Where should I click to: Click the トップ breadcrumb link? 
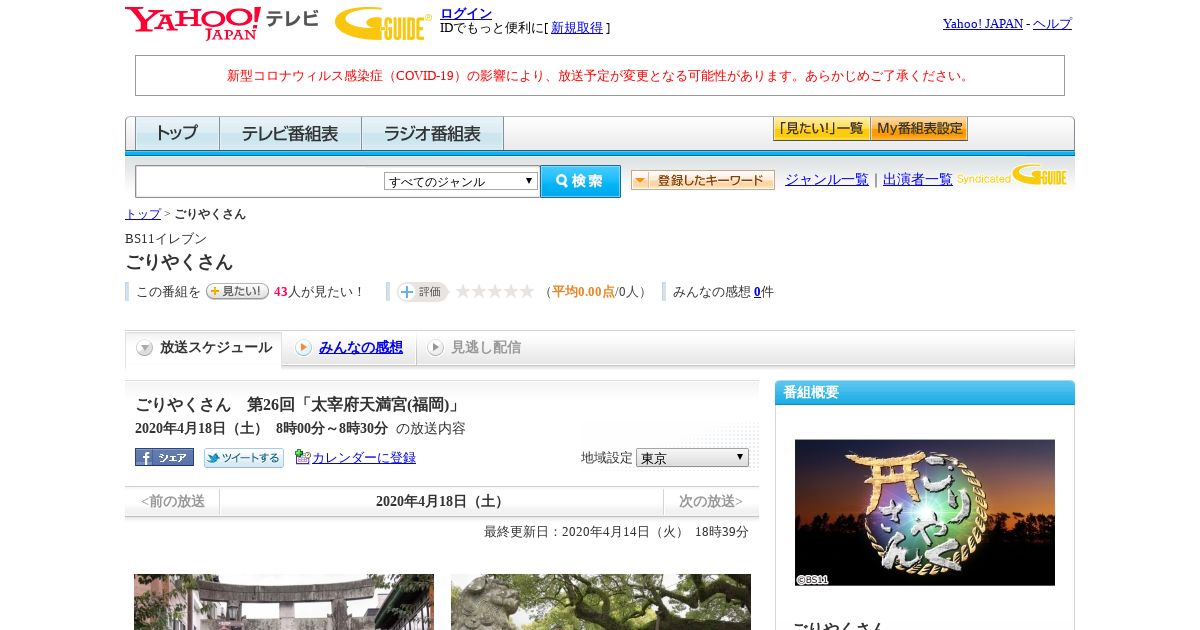point(143,214)
